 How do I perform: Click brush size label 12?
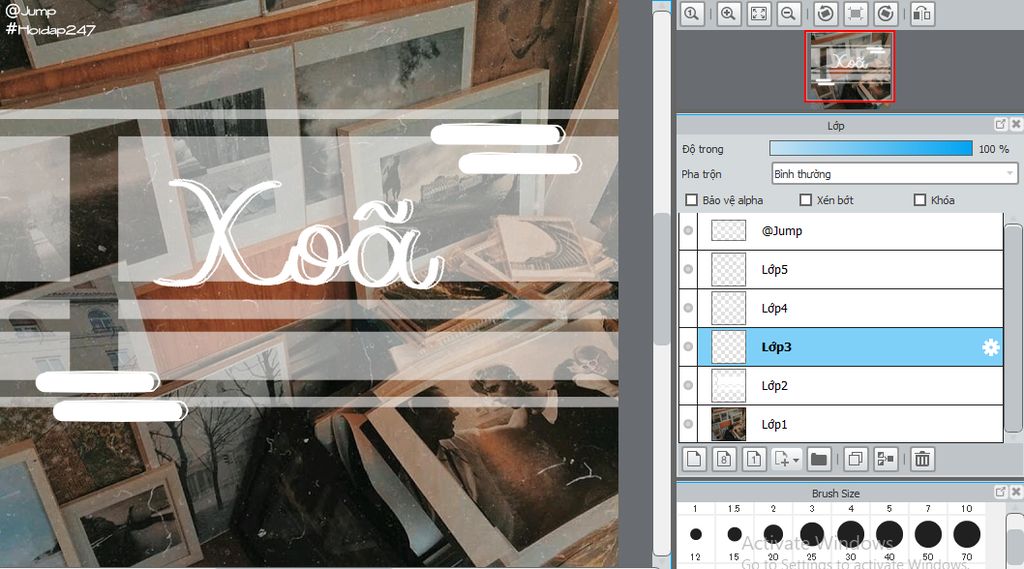click(x=695, y=557)
